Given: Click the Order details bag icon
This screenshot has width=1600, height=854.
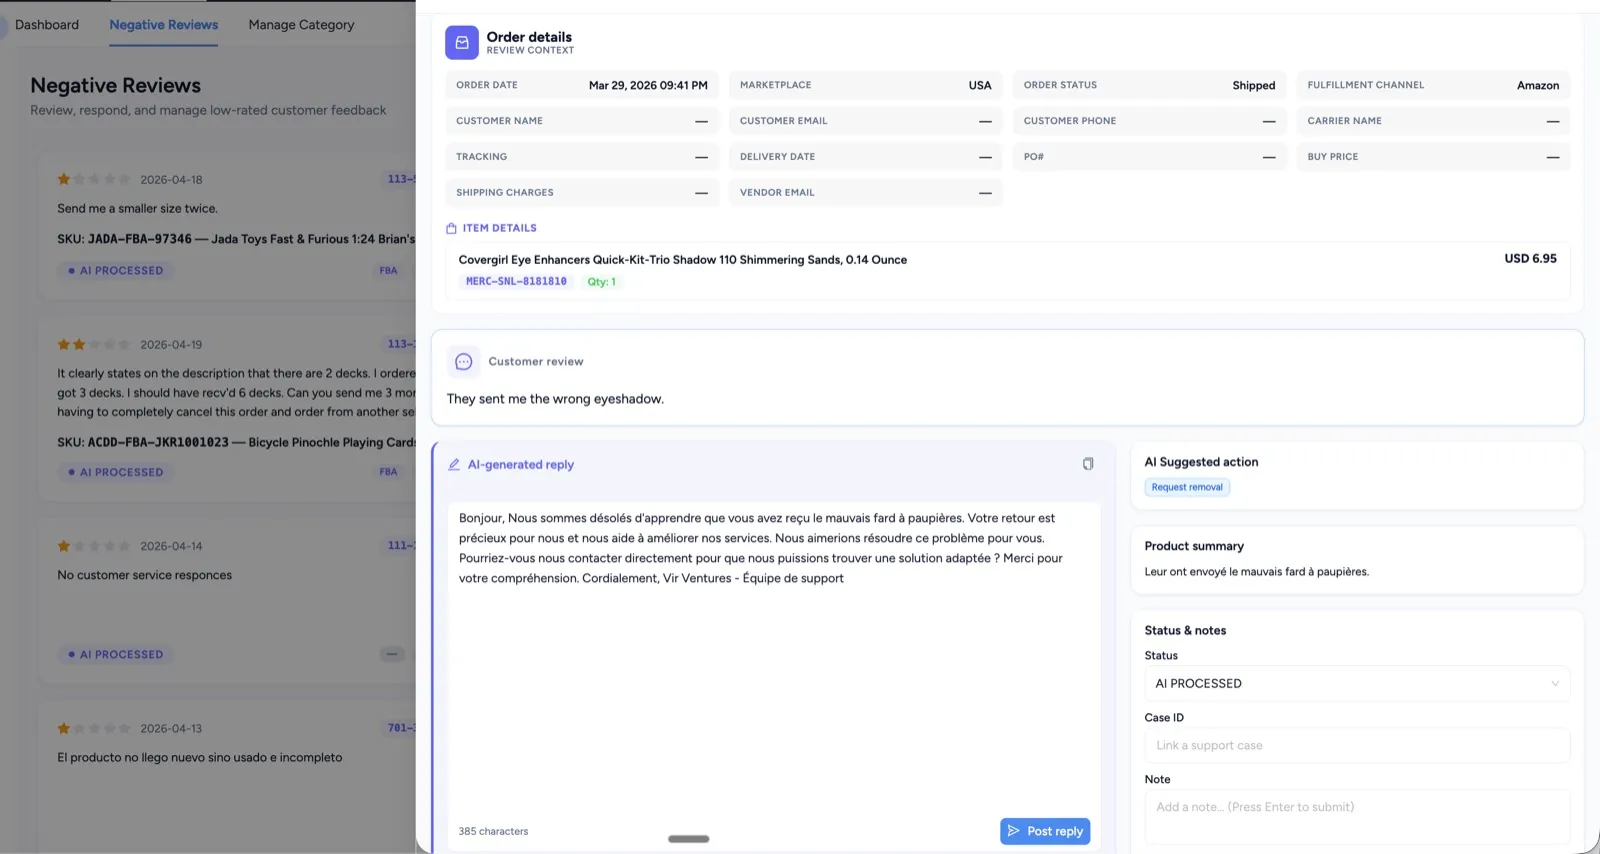Looking at the screenshot, I should 461,43.
